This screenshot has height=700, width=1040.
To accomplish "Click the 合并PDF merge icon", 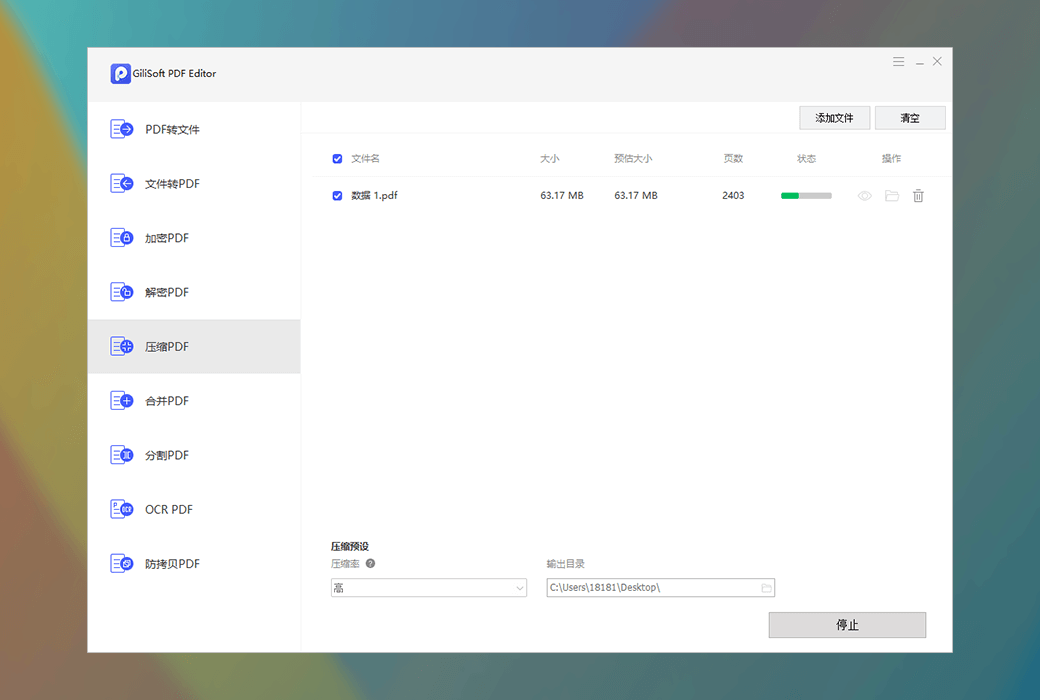I will pyautogui.click(x=121, y=401).
